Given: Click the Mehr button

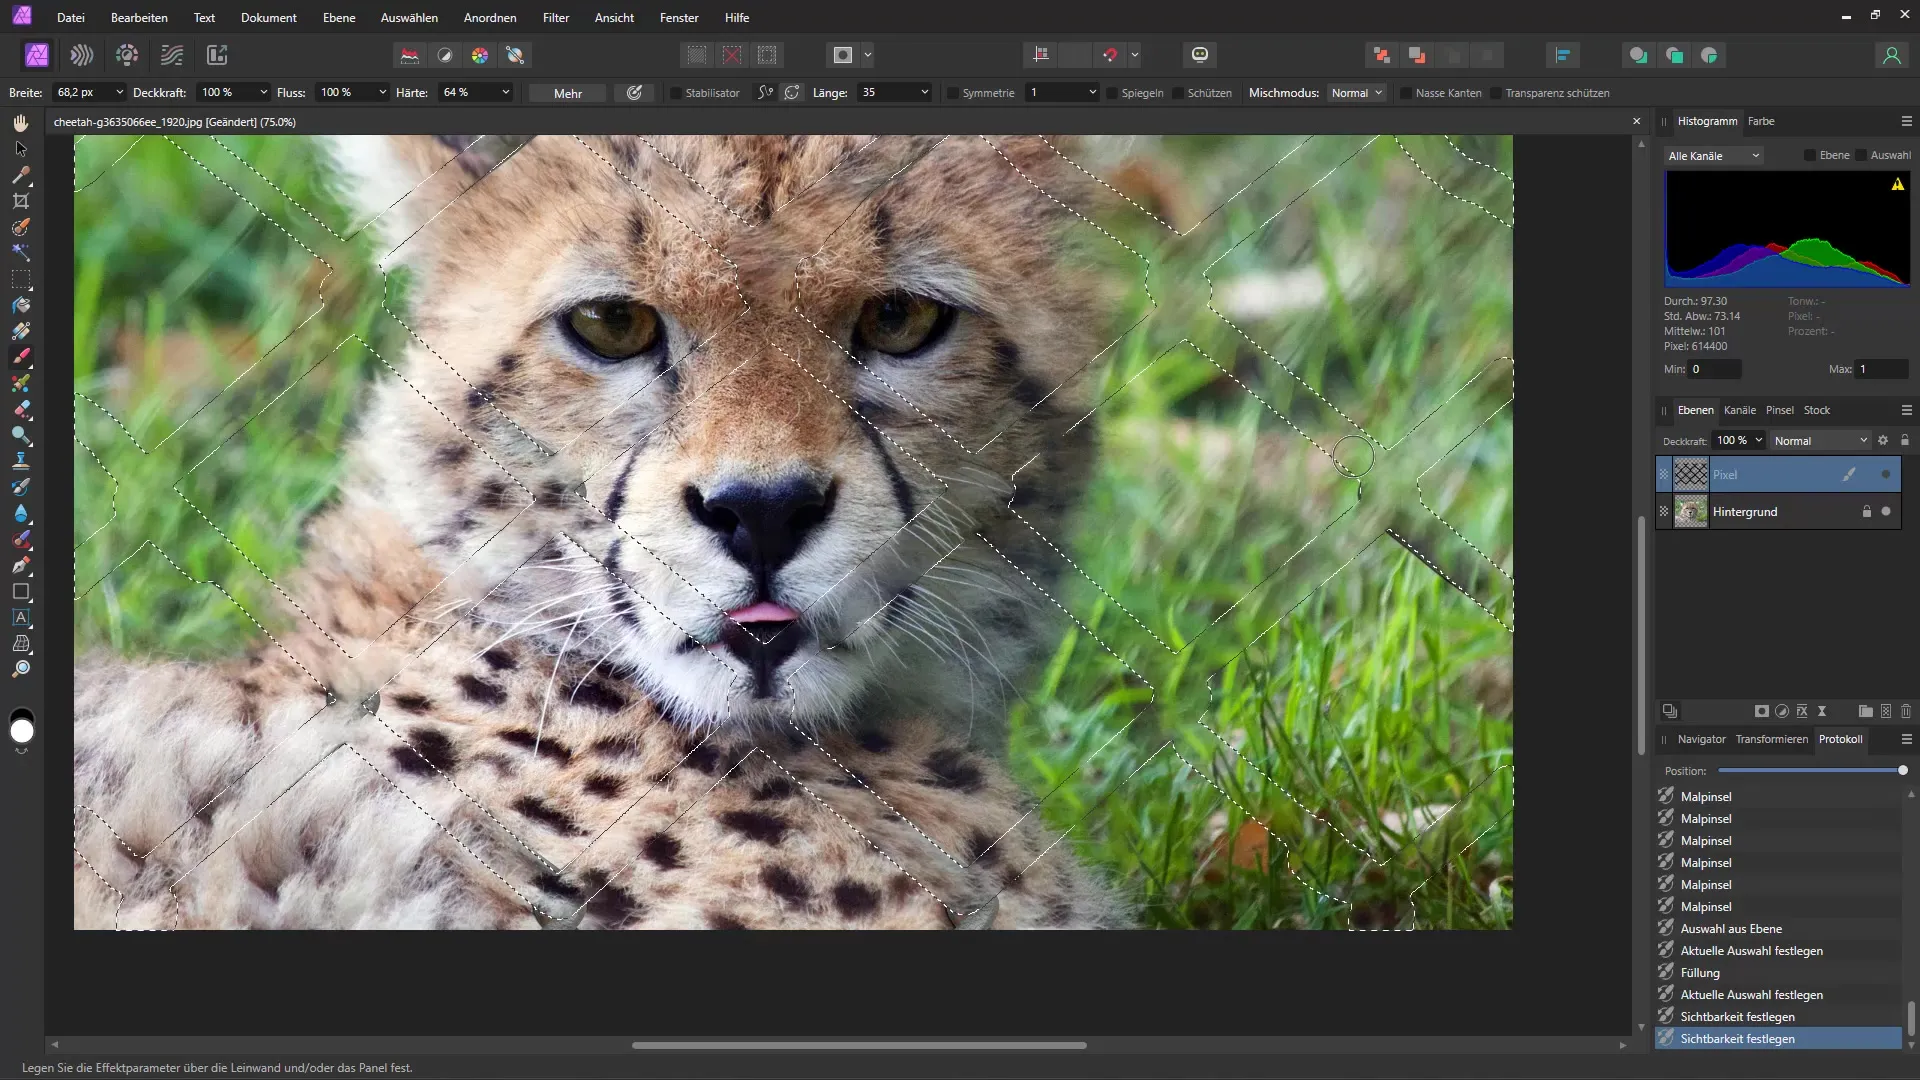Looking at the screenshot, I should pyautogui.click(x=568, y=93).
